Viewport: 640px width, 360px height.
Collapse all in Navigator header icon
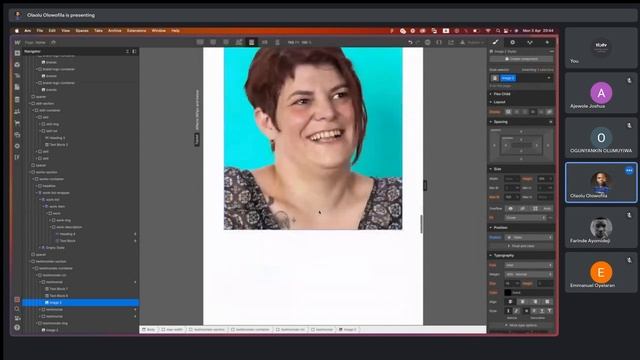pos(127,51)
